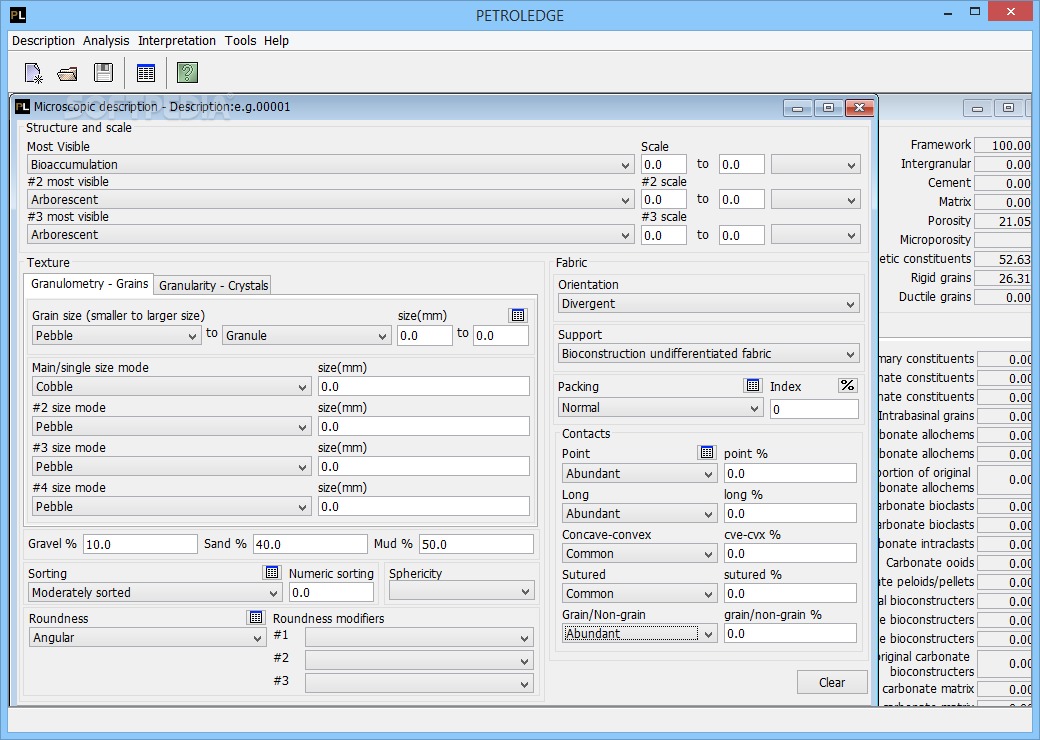
Task: Open the Packing Normal dropdown
Action: (x=661, y=408)
